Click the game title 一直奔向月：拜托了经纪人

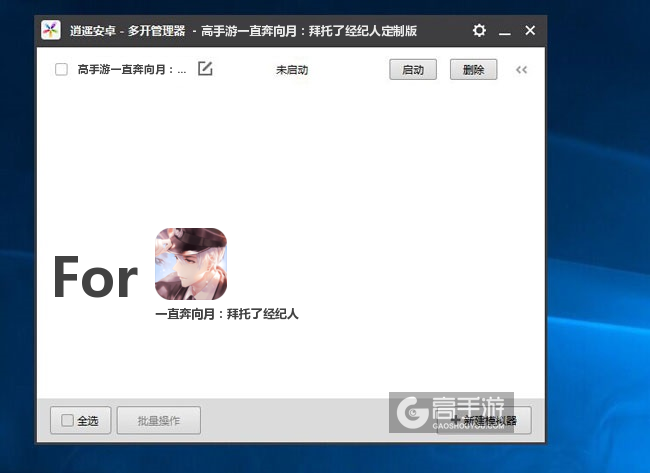click(x=227, y=314)
